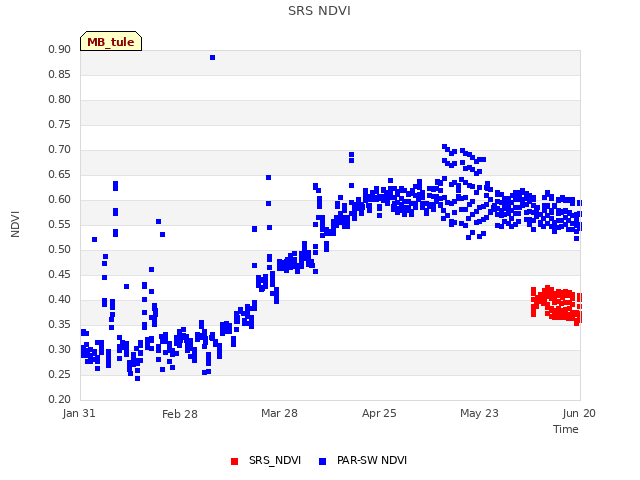Image resolution: width=640 pixels, height=480 pixels.
Task: Select the SRS_NDVI legend label
Action: pos(275,460)
